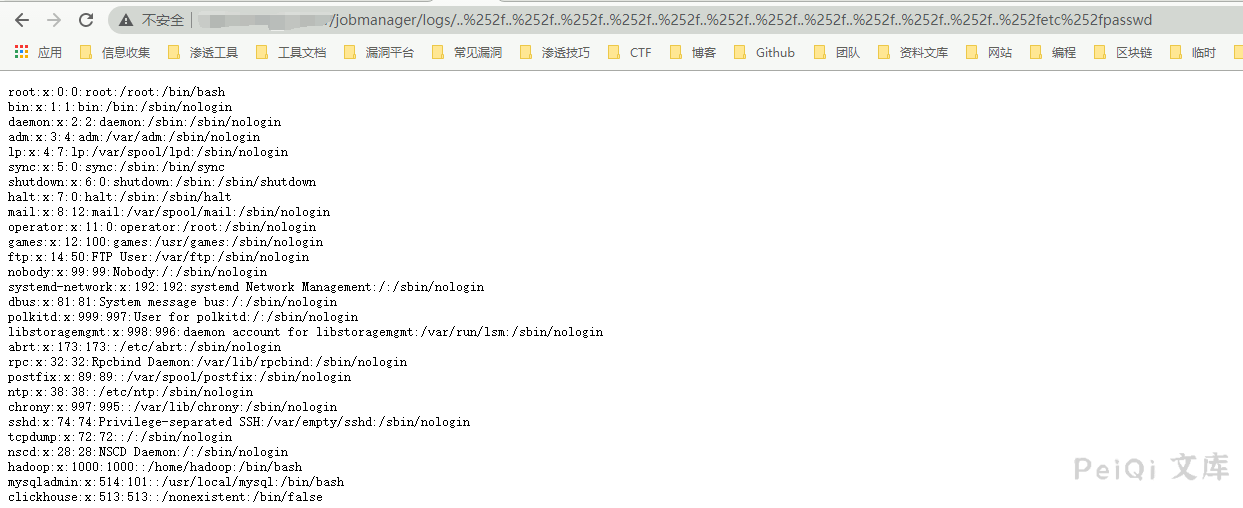The image size is (1243, 508).
Task: Expand the 工具文档 bookmark folder
Action: (x=291, y=53)
